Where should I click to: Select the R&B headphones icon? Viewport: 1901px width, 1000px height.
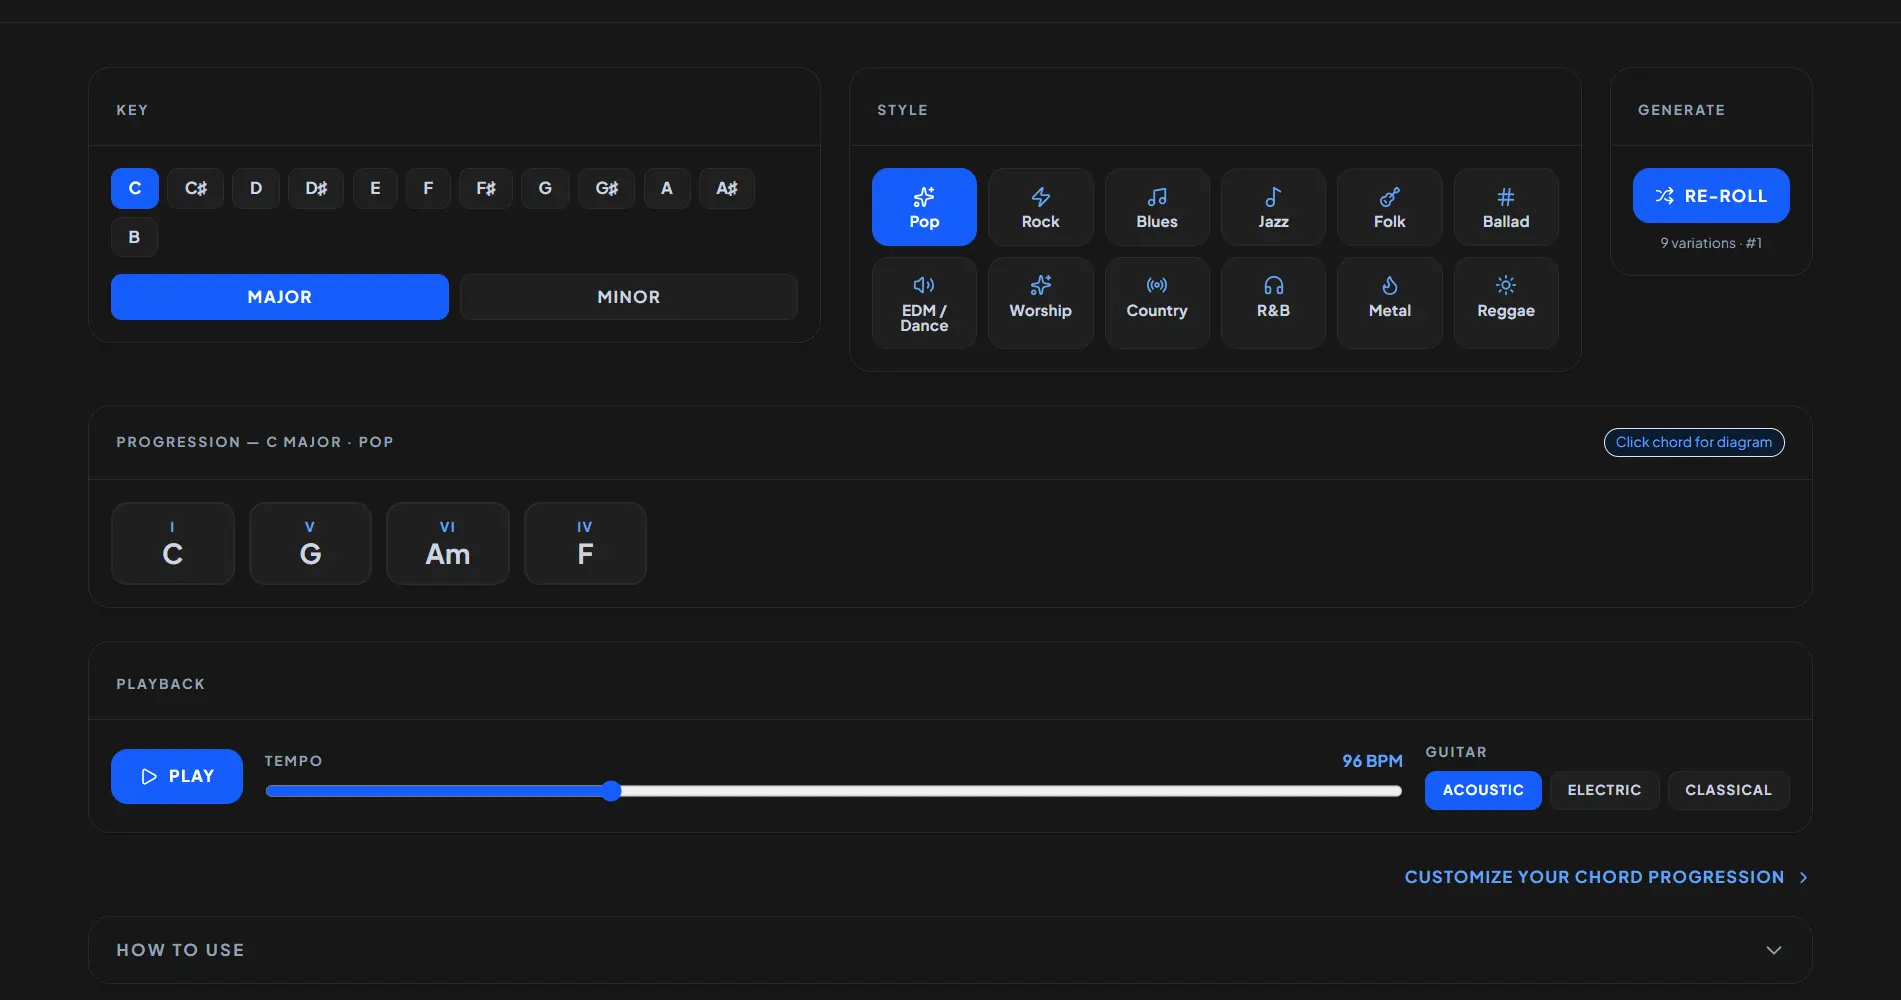tap(1273, 285)
